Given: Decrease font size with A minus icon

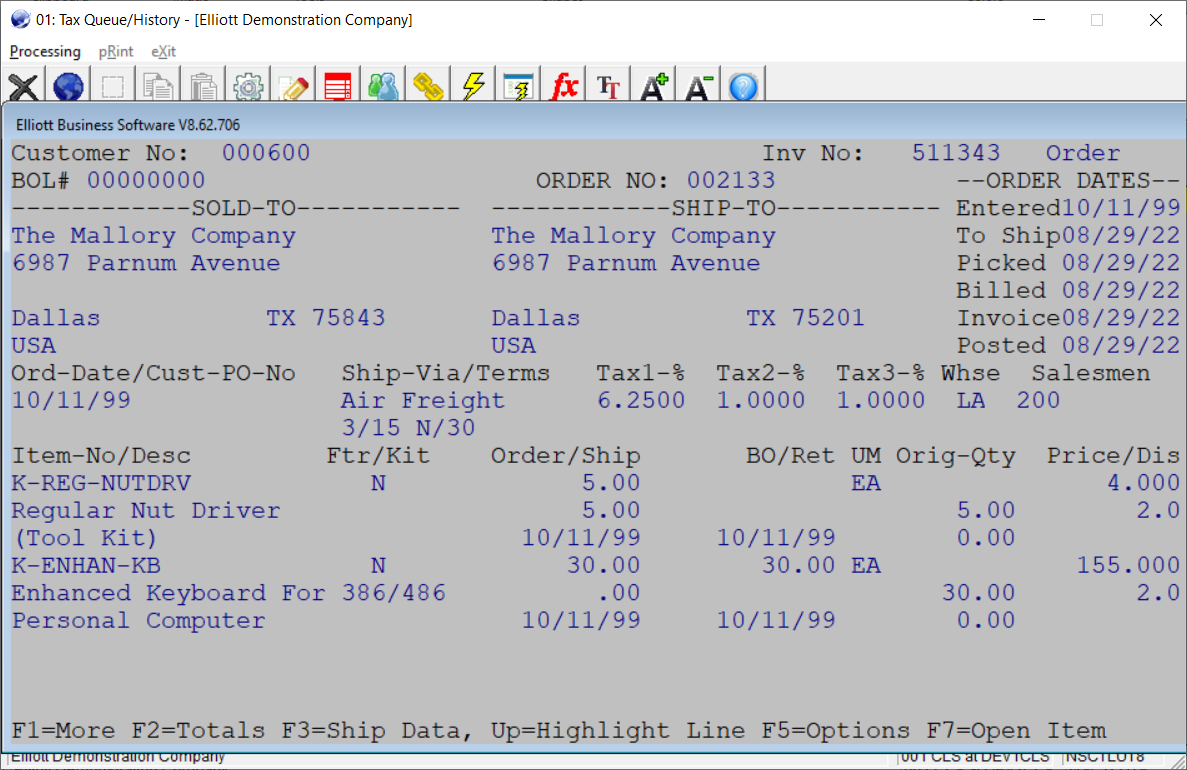Looking at the screenshot, I should click(698, 86).
